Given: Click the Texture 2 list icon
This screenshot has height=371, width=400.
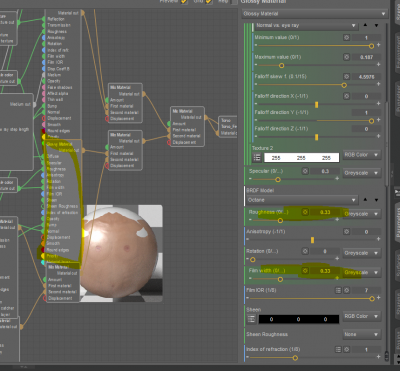Looking at the screenshot, I should (257, 158).
